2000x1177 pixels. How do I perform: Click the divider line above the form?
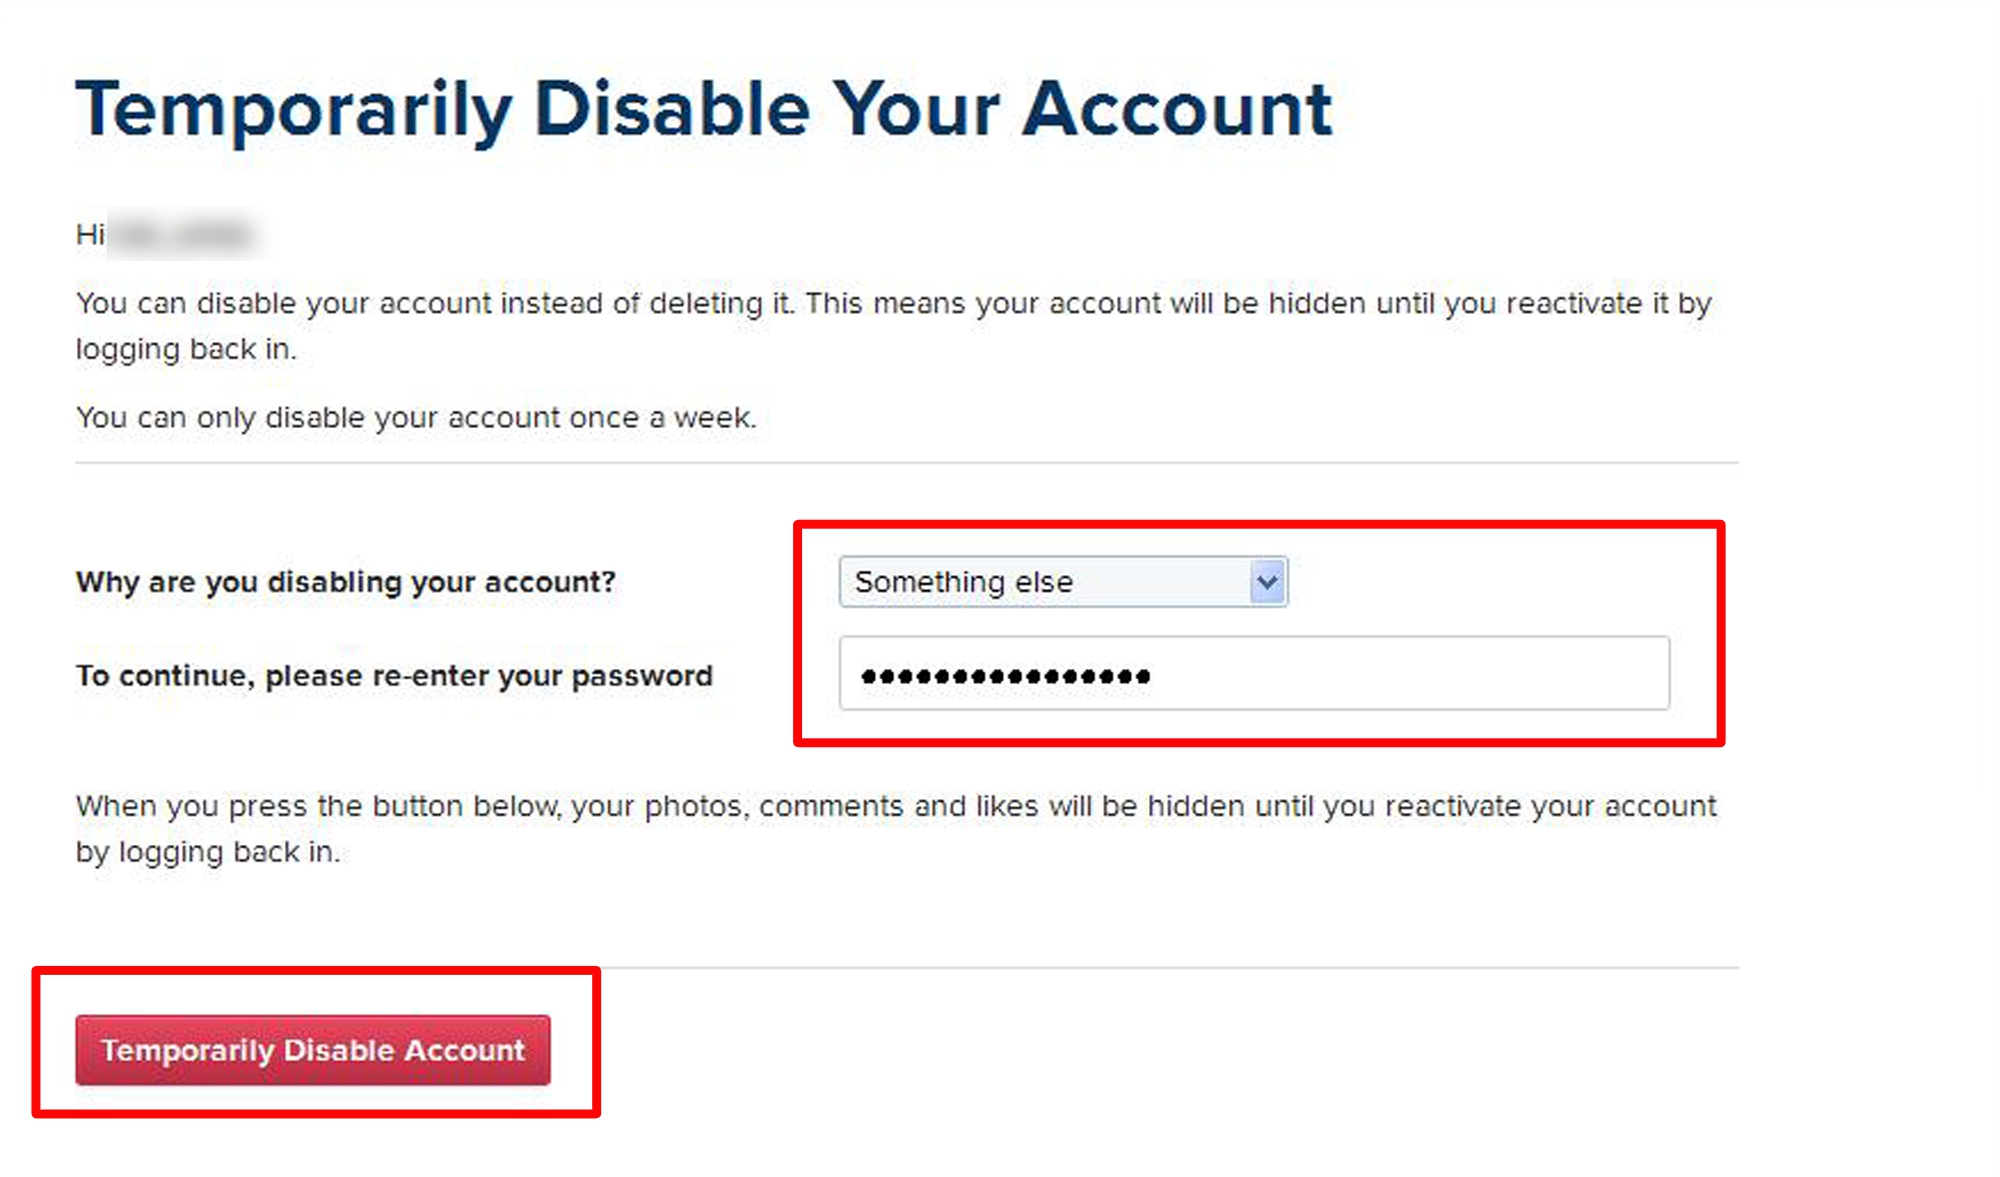906,463
